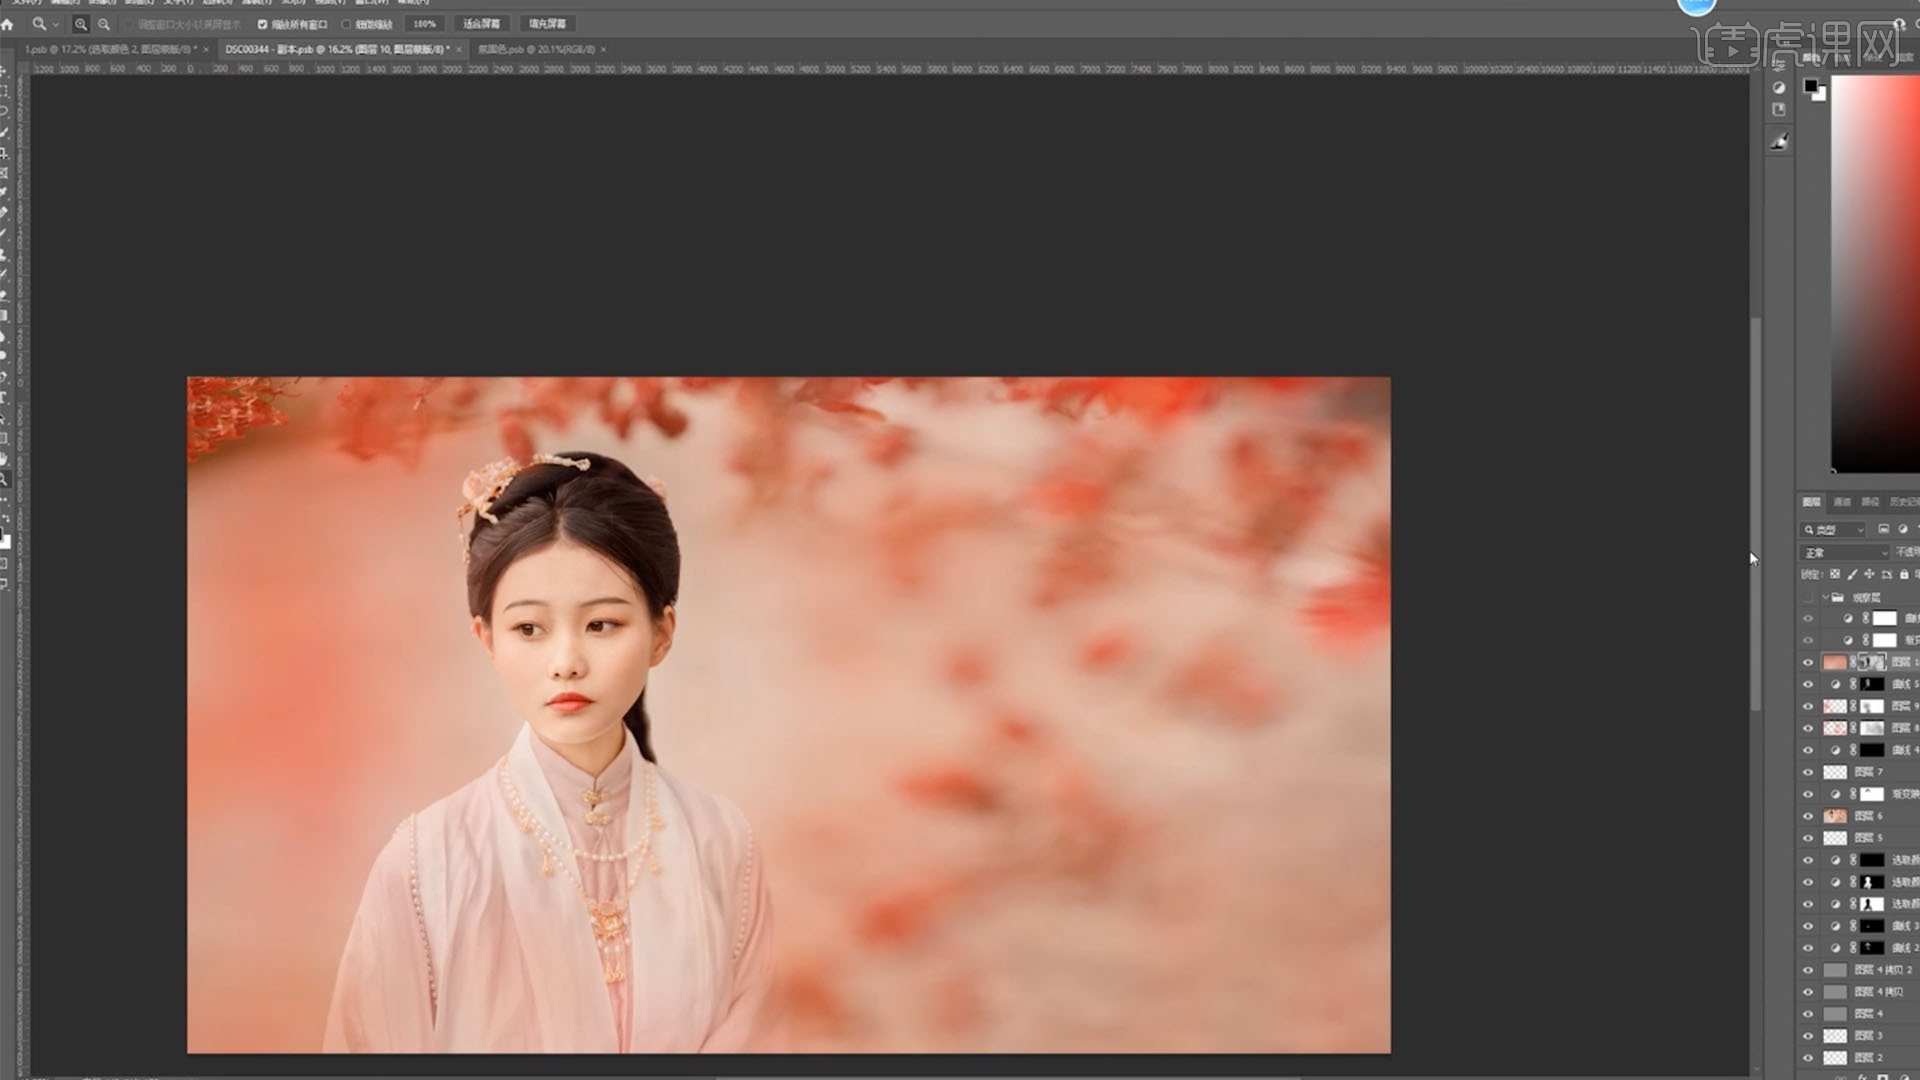
Task: Click the 适合屏幕 button
Action: pos(481,24)
